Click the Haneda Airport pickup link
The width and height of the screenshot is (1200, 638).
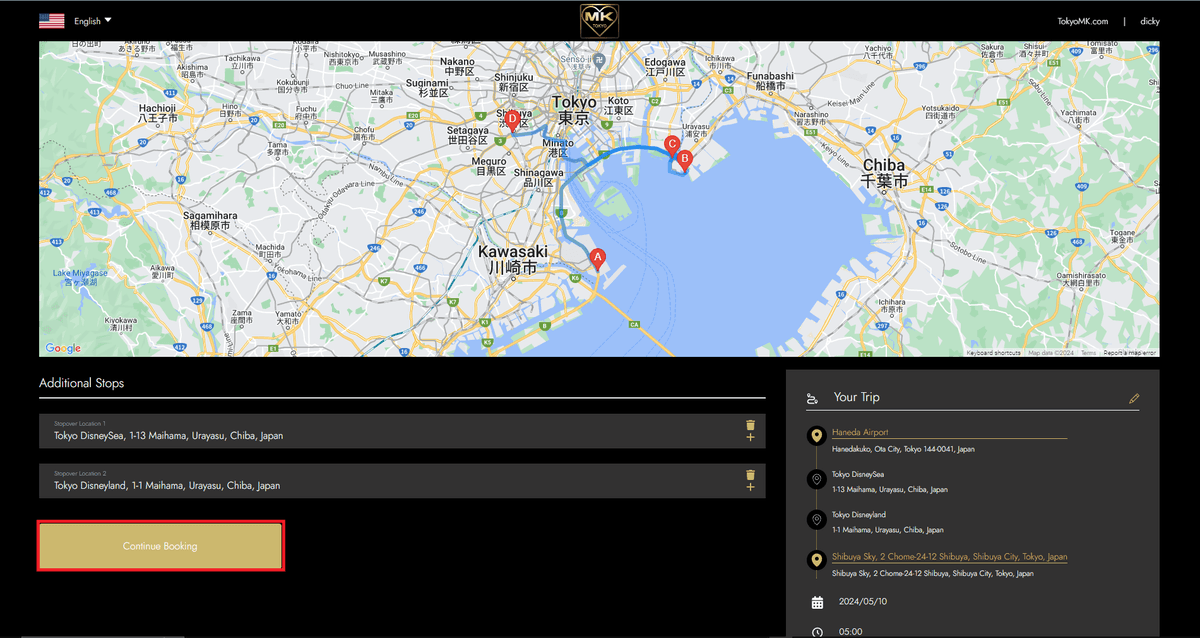pos(860,432)
